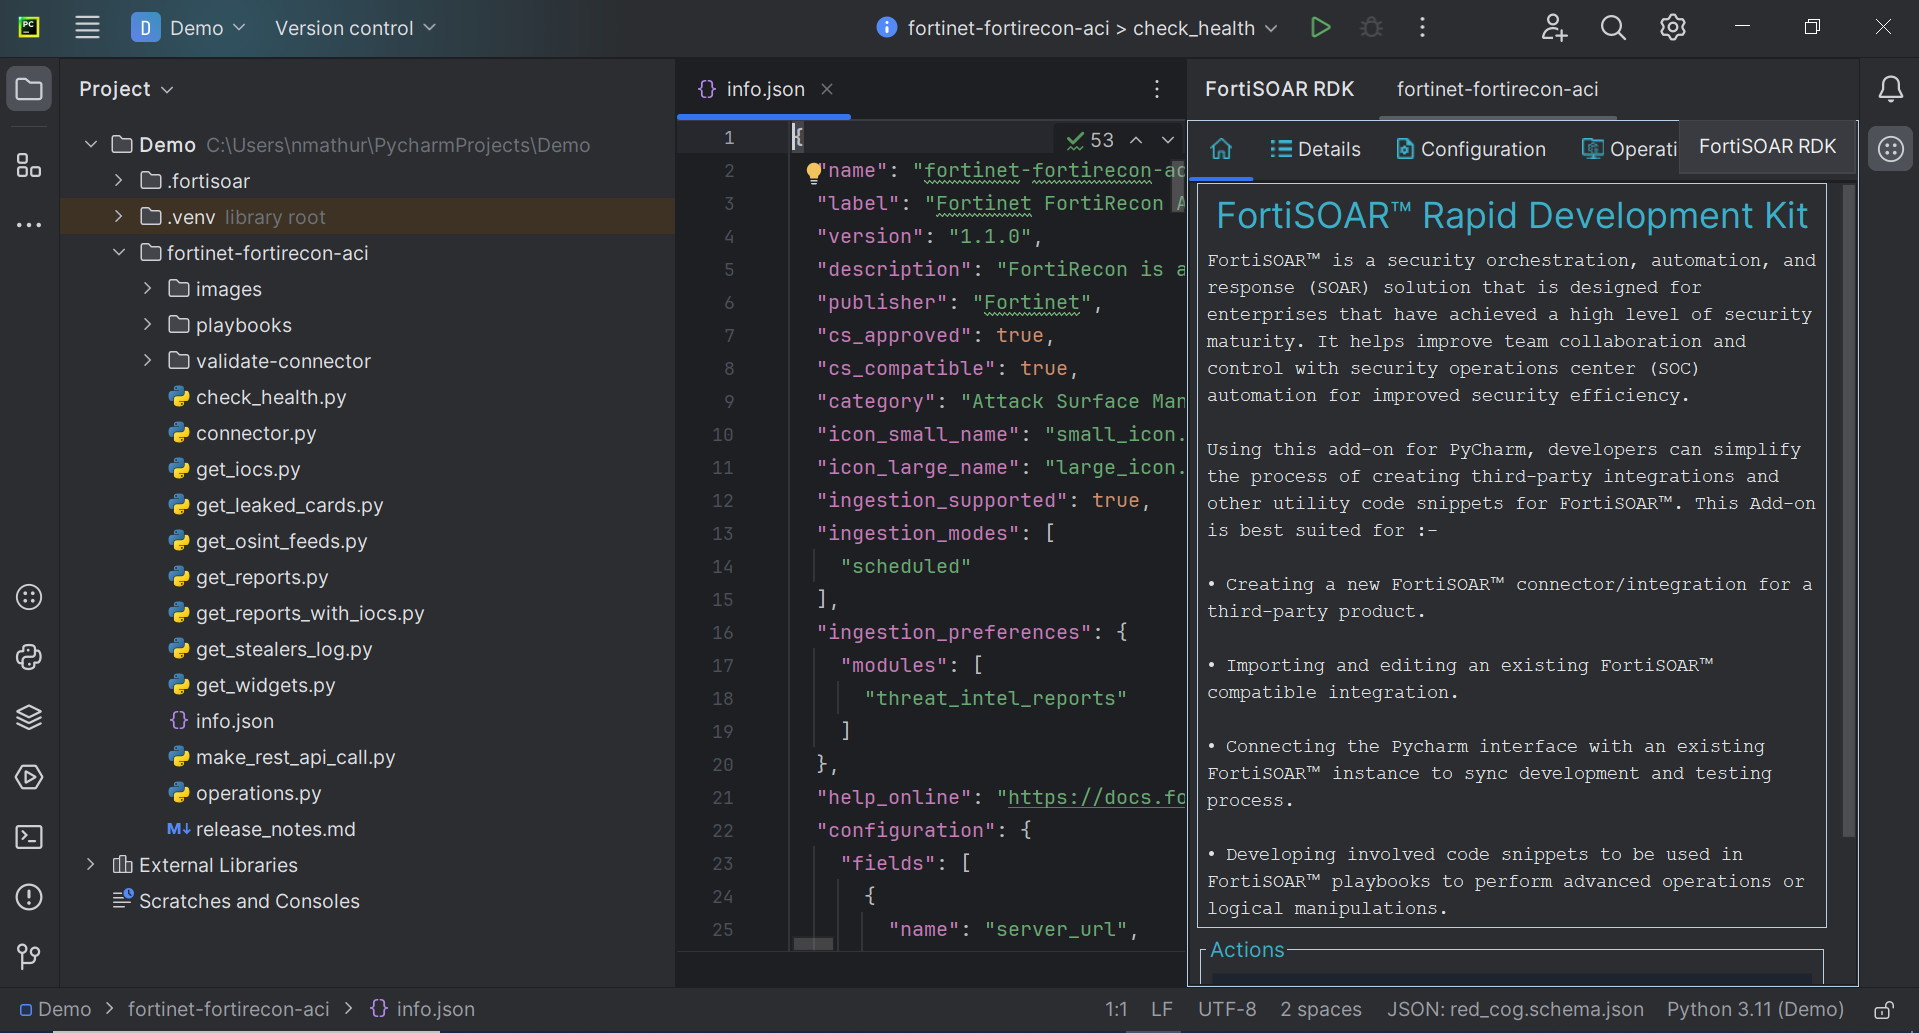Viewport: 1919px width, 1033px height.
Task: Switch to the Details tab
Action: tap(1315, 149)
